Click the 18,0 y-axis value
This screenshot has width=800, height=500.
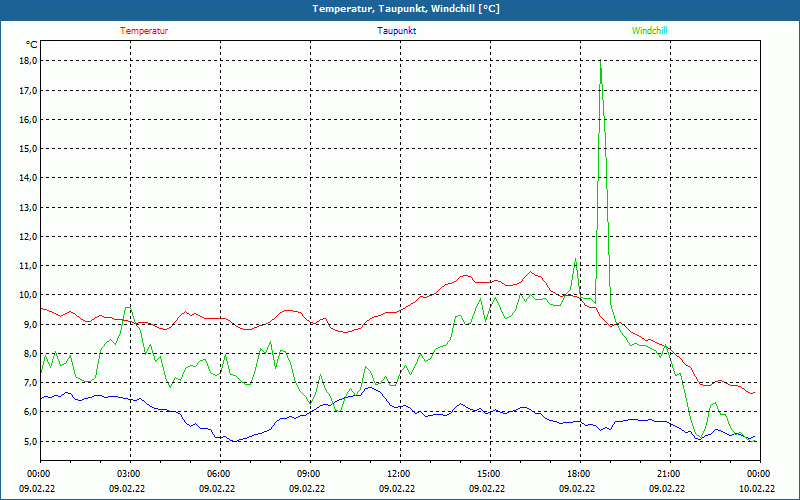pos(28,61)
